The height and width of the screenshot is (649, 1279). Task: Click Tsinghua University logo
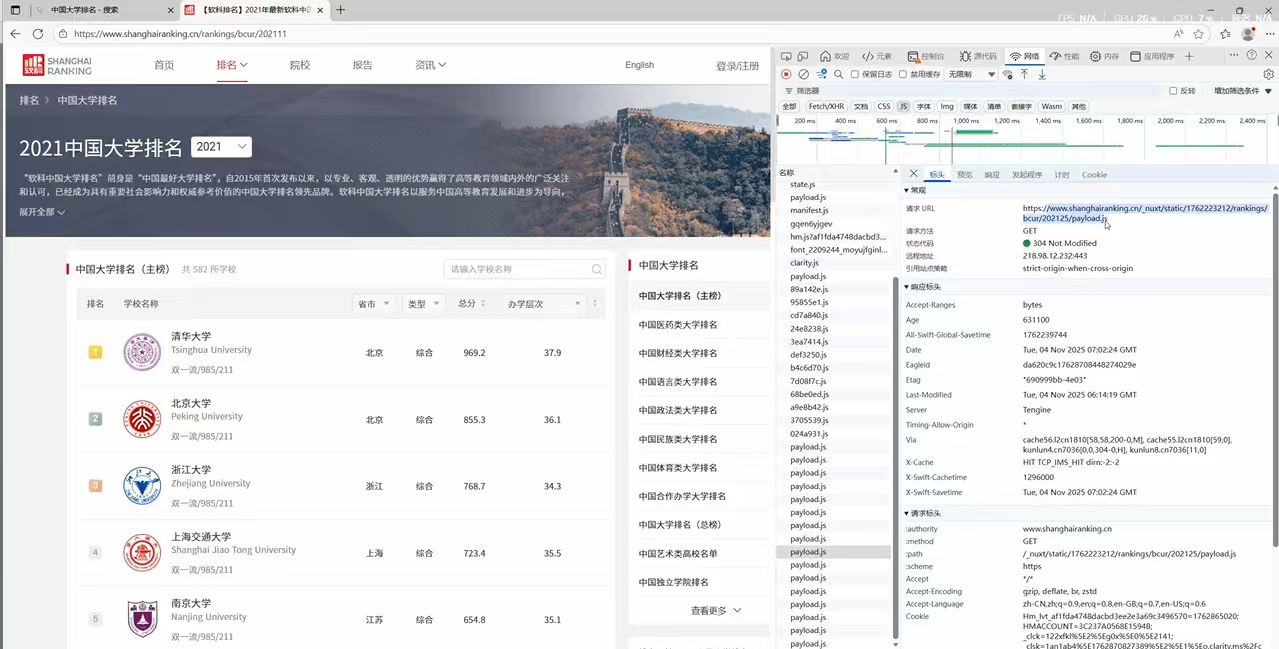point(141,352)
